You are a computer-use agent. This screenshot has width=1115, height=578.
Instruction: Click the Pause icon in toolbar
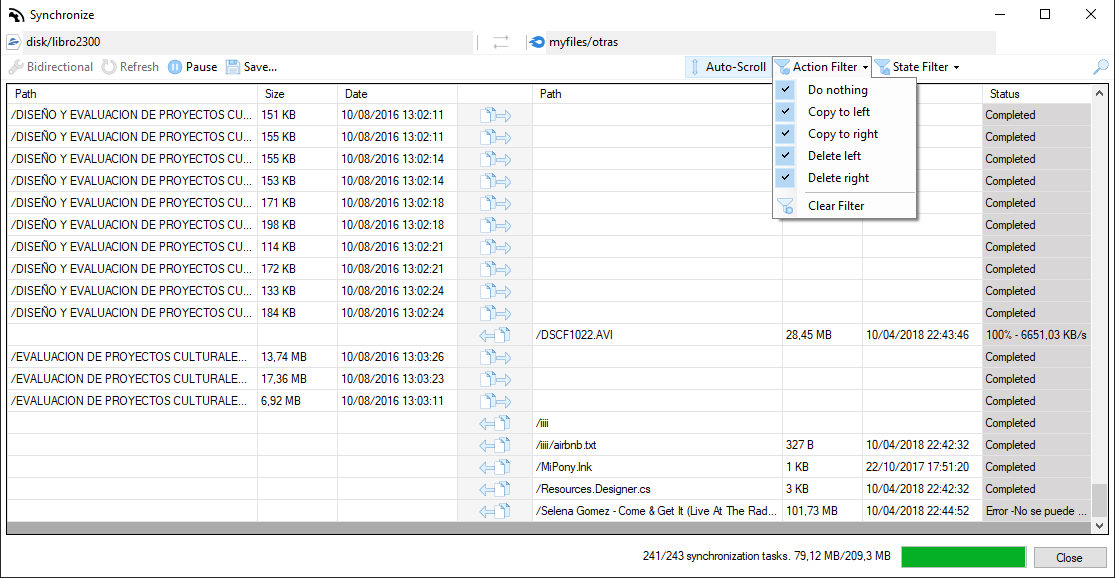coord(175,67)
